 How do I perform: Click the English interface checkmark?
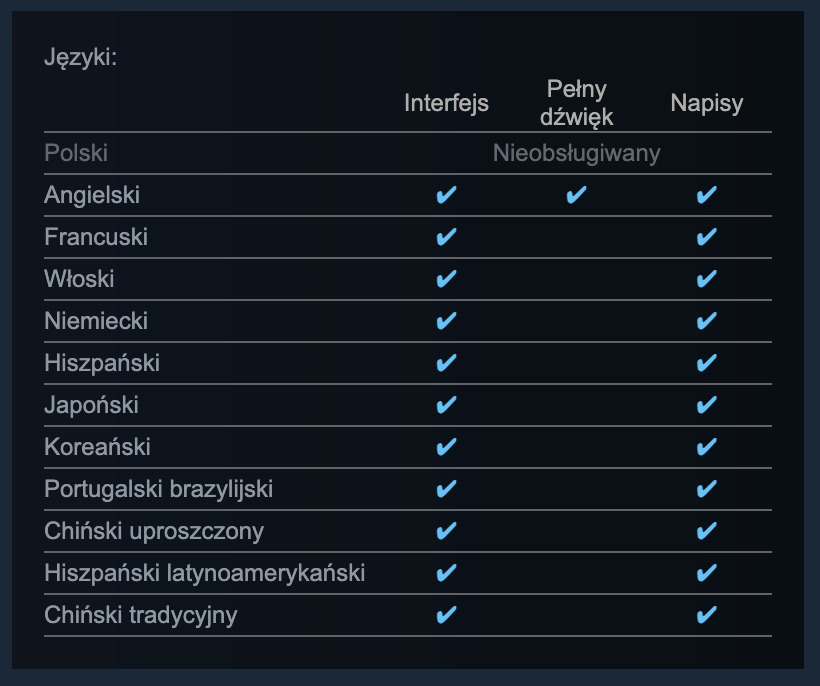coord(447,195)
